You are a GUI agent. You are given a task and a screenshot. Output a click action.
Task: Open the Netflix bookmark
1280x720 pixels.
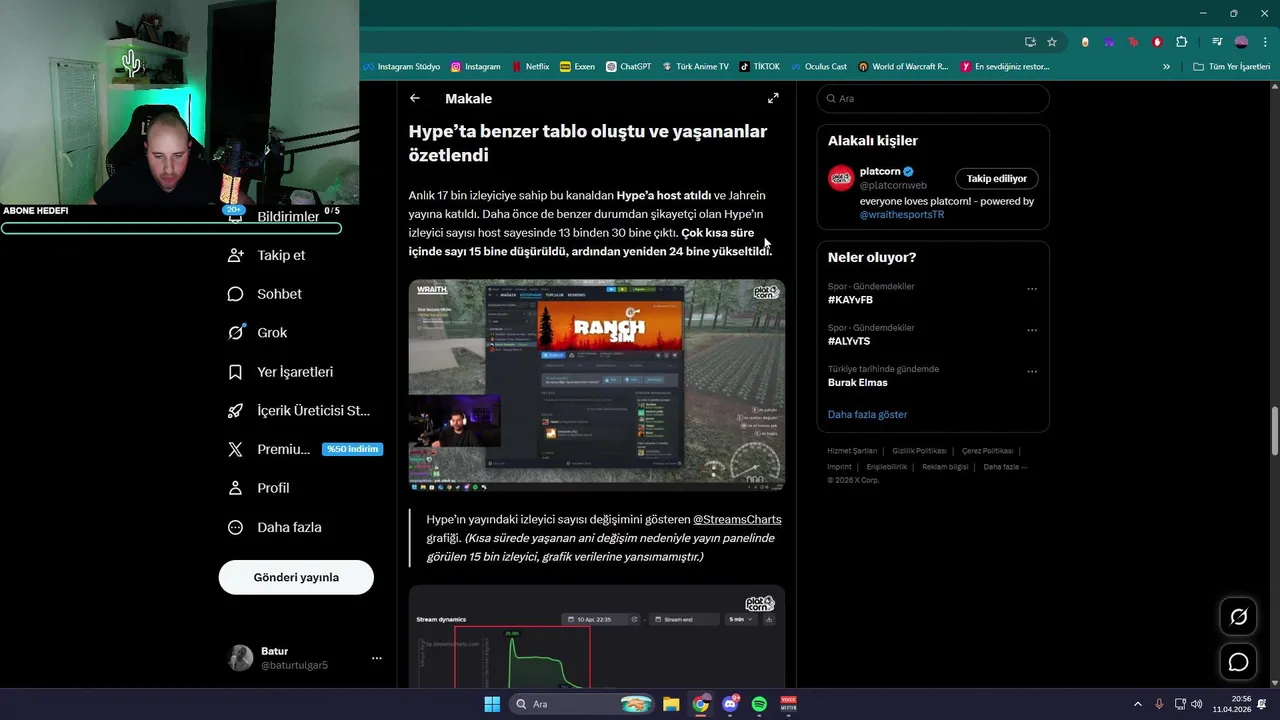pos(530,67)
